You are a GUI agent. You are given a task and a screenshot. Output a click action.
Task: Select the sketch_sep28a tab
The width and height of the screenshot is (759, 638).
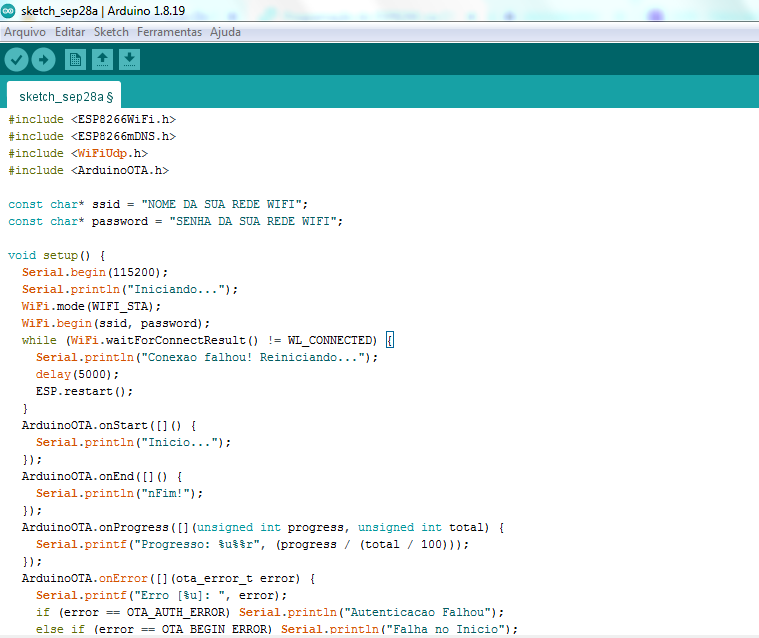64,97
